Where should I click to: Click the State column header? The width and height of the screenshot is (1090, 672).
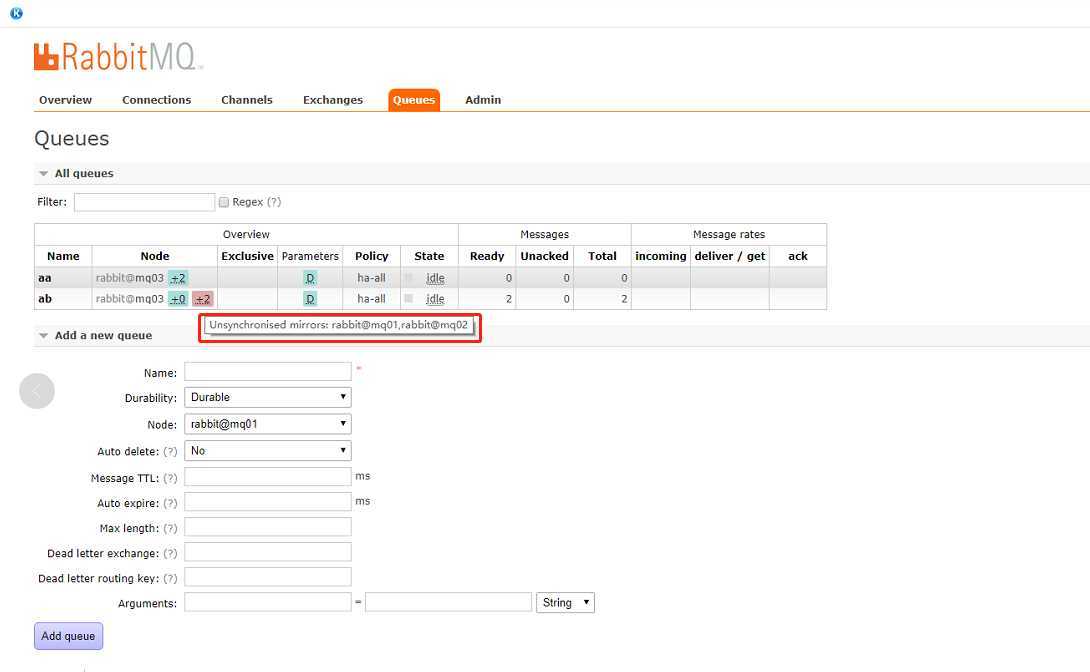(x=429, y=256)
